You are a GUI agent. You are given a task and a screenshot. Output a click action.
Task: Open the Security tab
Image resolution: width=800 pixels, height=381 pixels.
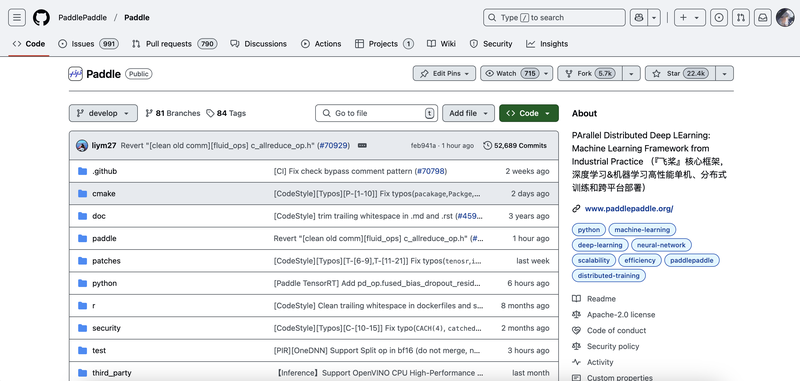(491, 44)
